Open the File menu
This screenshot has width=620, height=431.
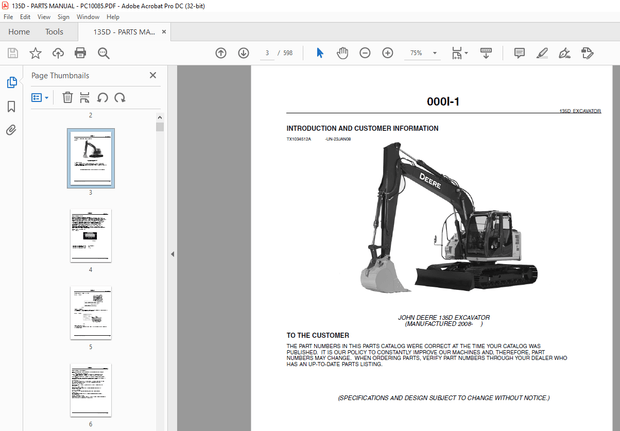8,17
